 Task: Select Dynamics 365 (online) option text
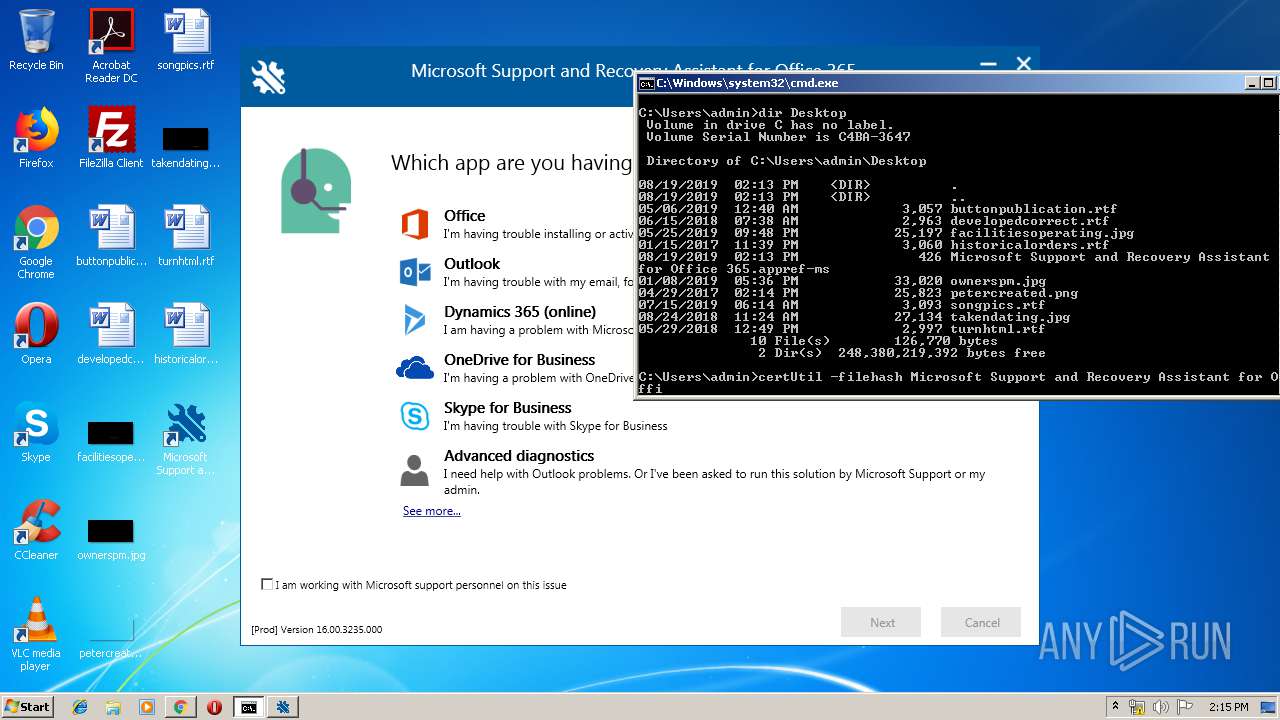point(520,311)
